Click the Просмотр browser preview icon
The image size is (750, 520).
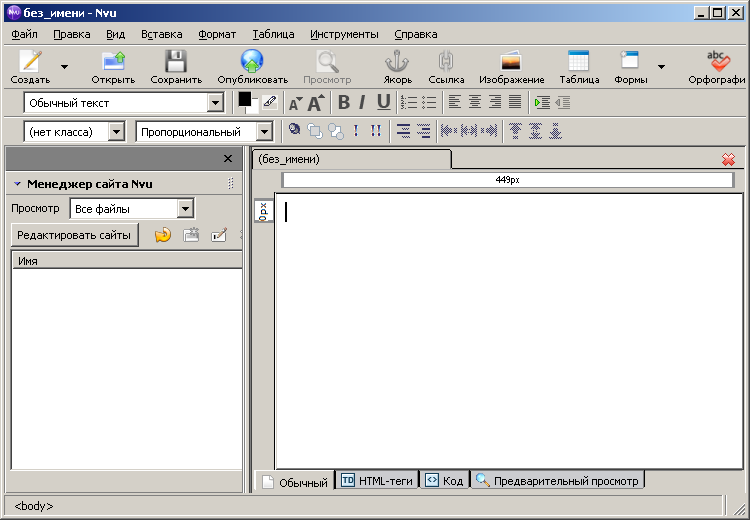pyautogui.click(x=327, y=62)
